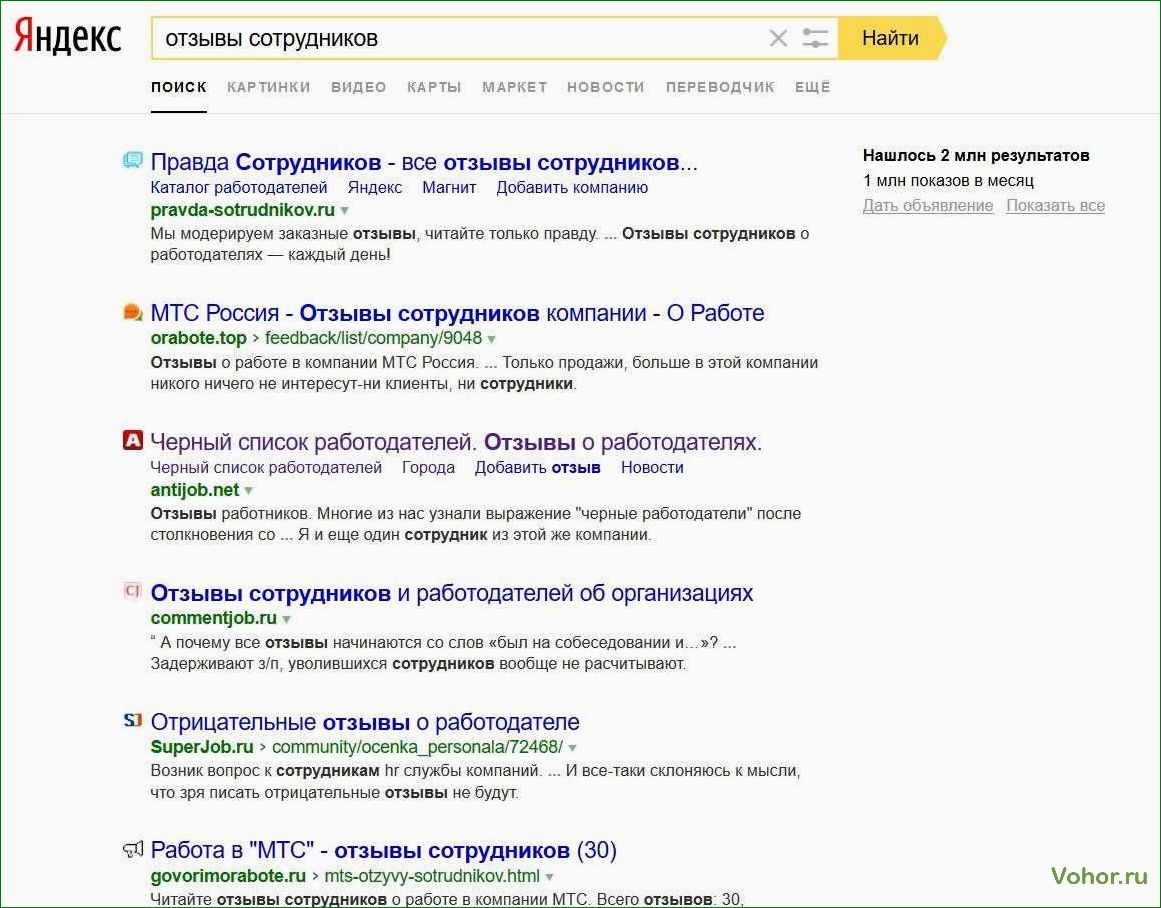
Task: Open the commentjob.ru green URL
Action: (213, 618)
